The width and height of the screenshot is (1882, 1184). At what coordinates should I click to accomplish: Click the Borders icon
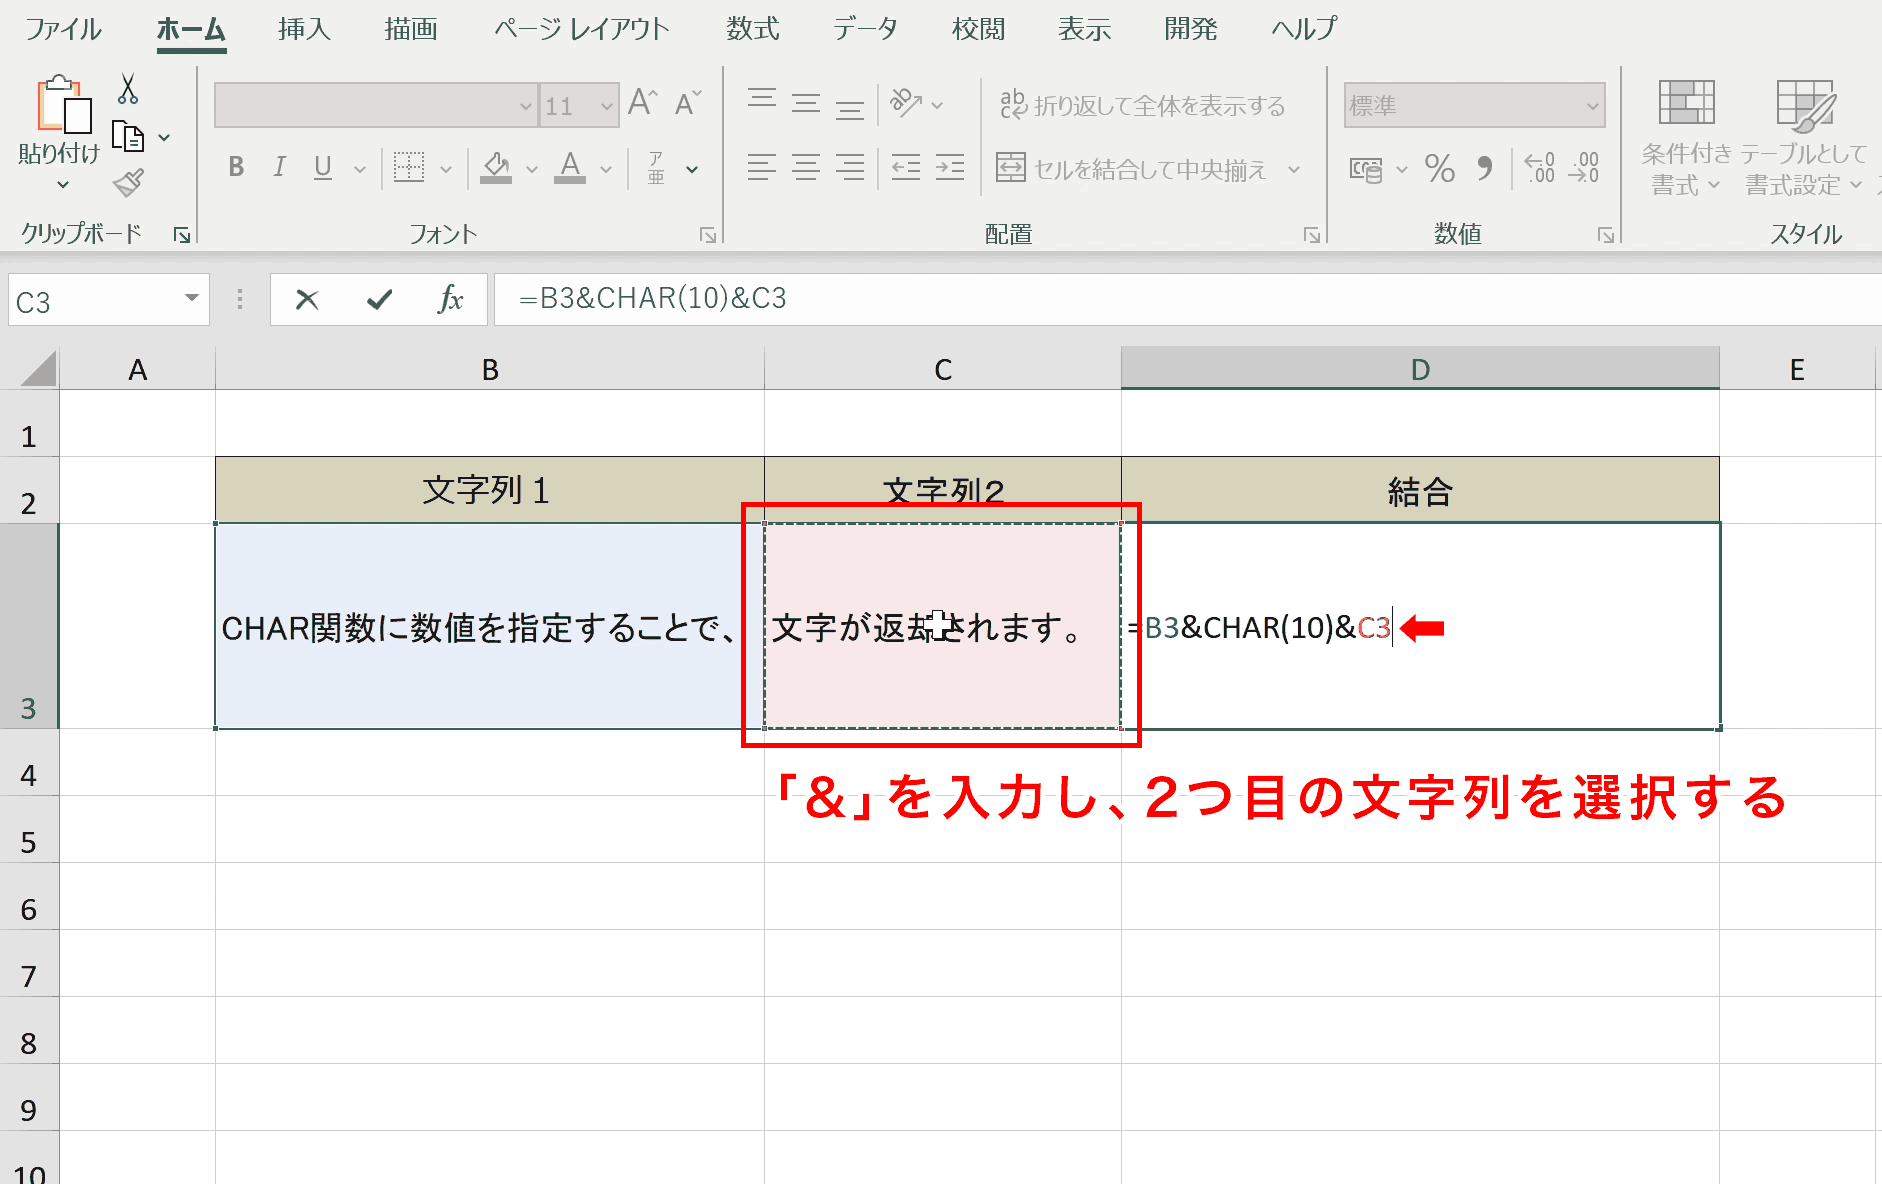(408, 168)
